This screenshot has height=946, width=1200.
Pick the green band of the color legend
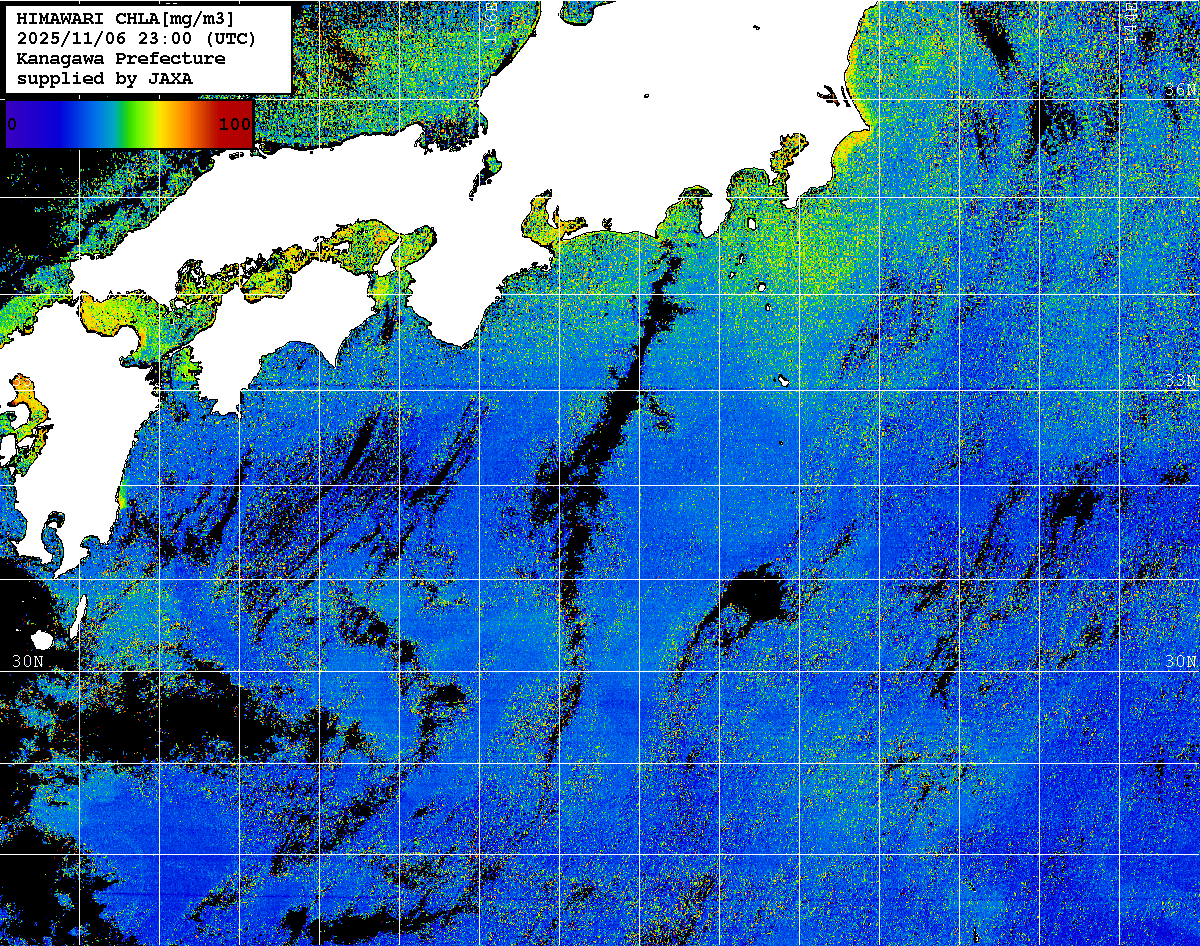tap(125, 125)
